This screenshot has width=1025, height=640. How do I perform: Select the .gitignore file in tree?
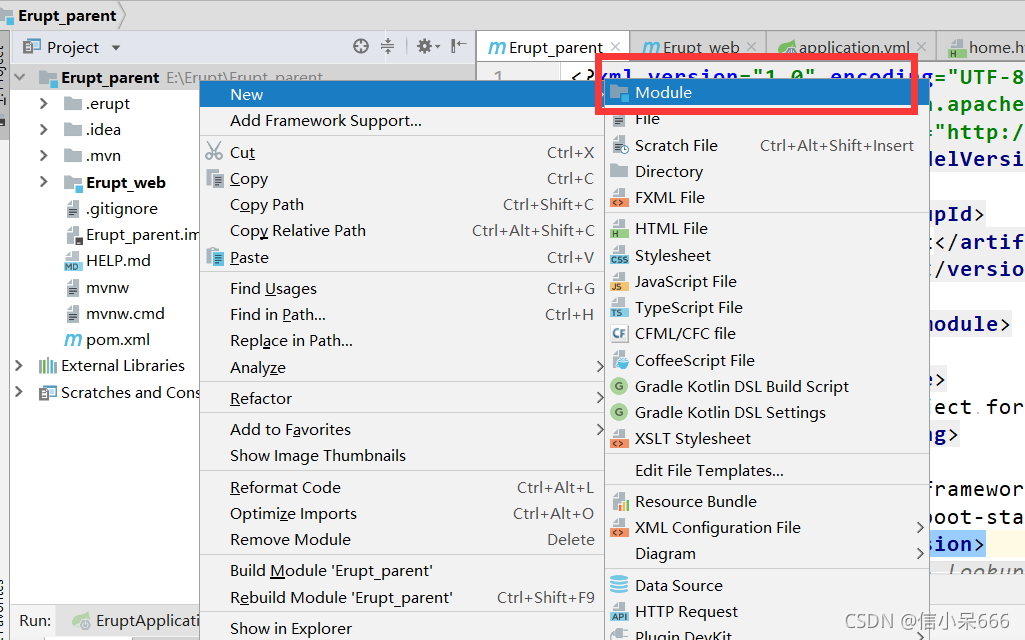click(122, 209)
